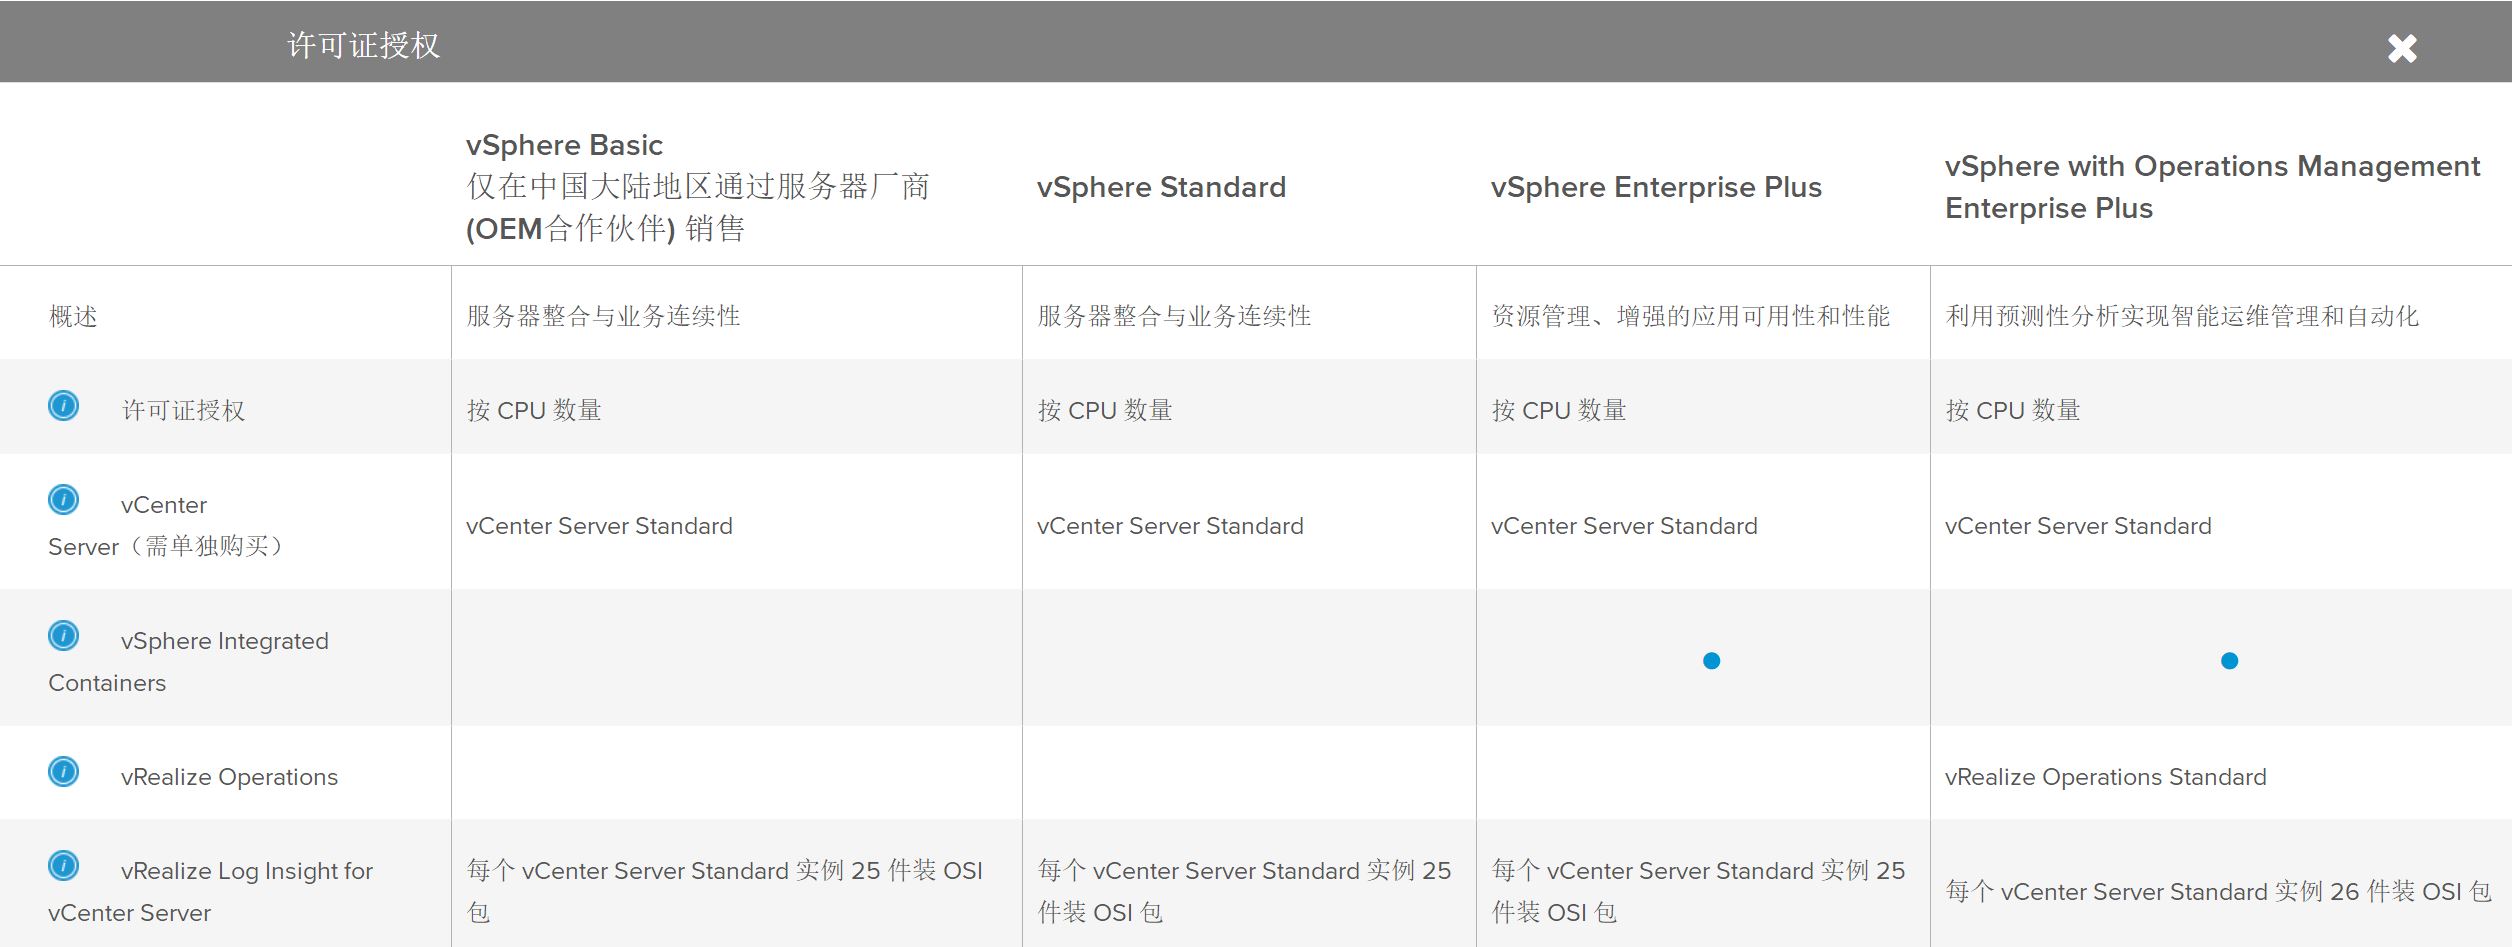Select the vSphere Standard column header
The image size is (2512, 947).
[x=1161, y=188]
